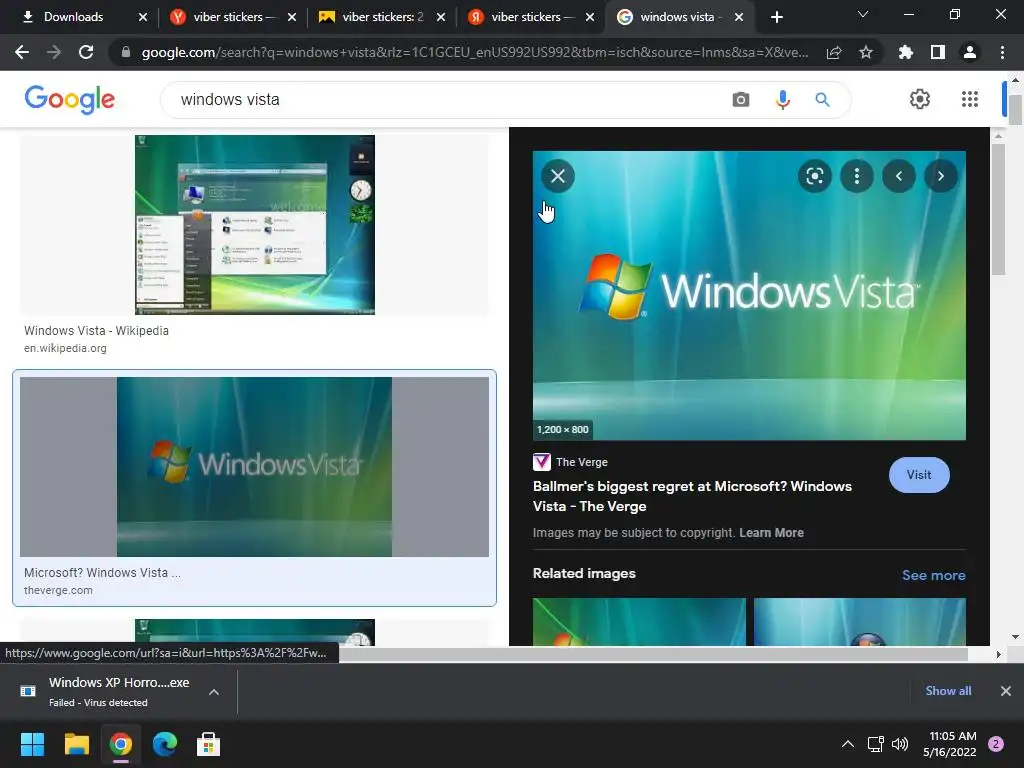Open the large Windows Vista preview image
This screenshot has width=1024, height=768.
[749, 295]
